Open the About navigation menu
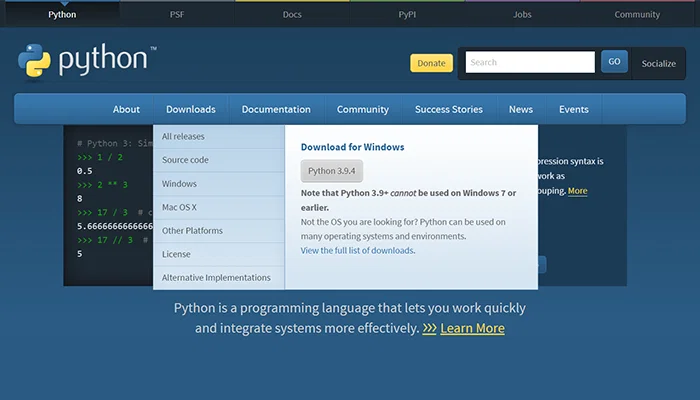Viewport: 700px width, 400px height. pos(126,109)
